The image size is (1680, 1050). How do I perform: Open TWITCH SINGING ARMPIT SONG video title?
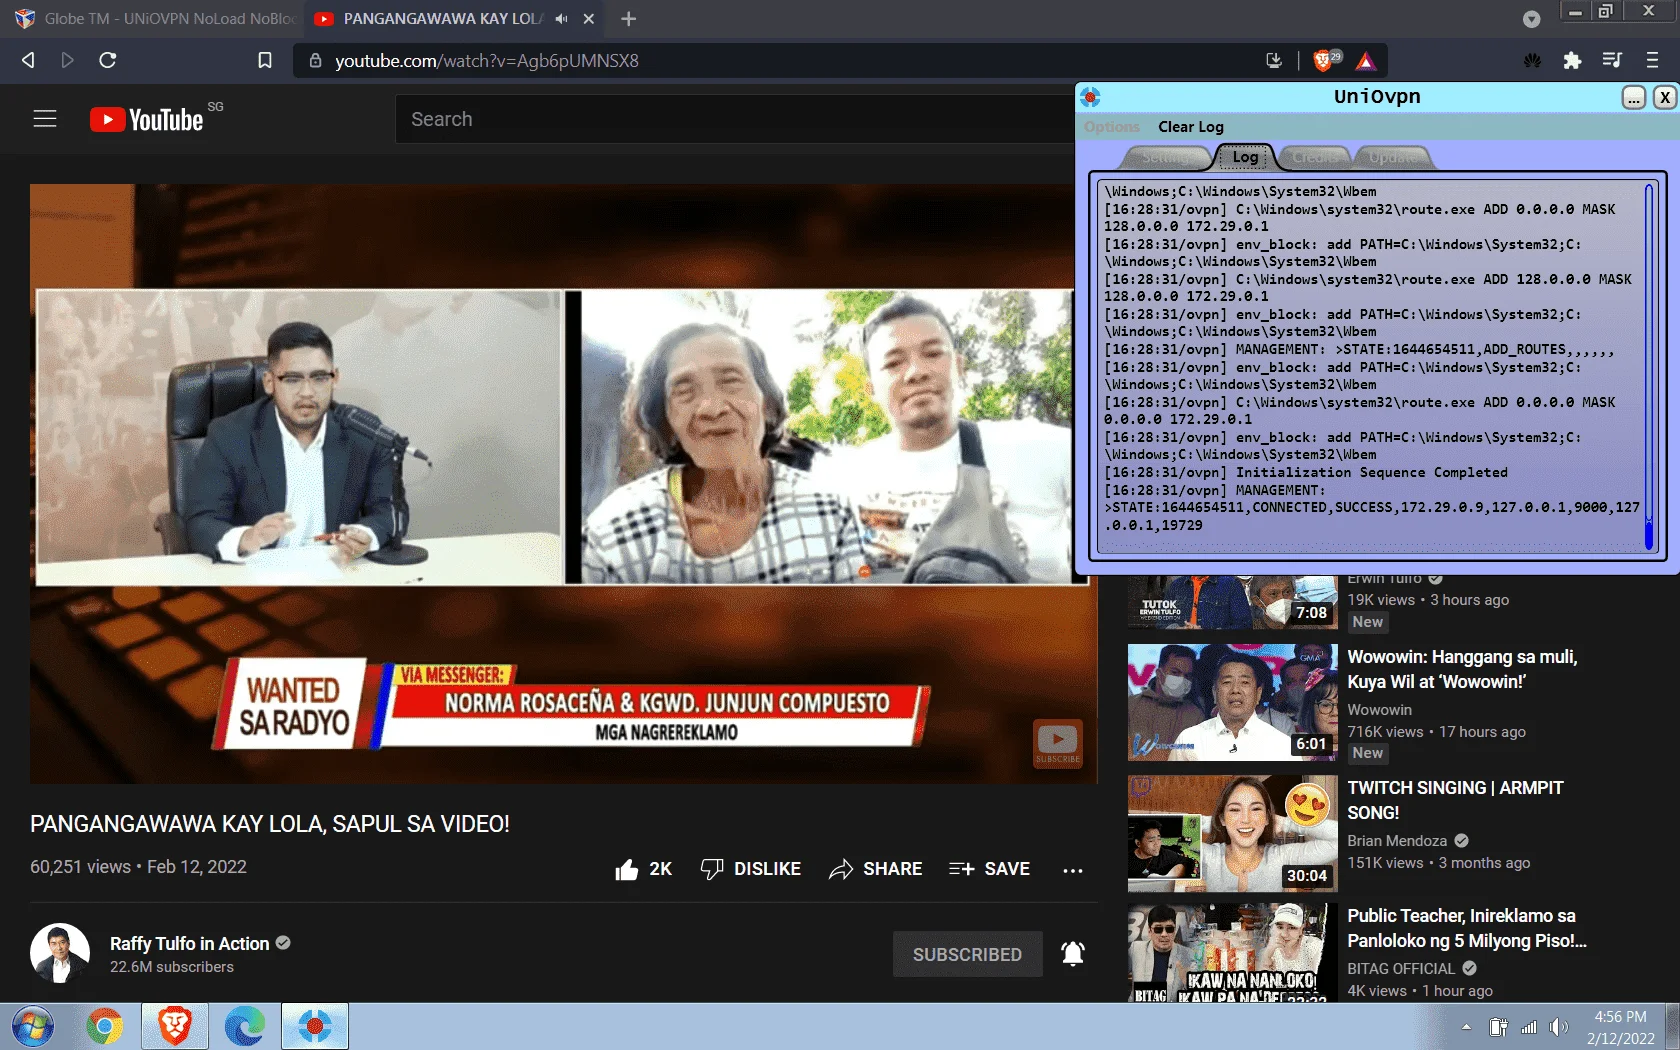(1455, 800)
